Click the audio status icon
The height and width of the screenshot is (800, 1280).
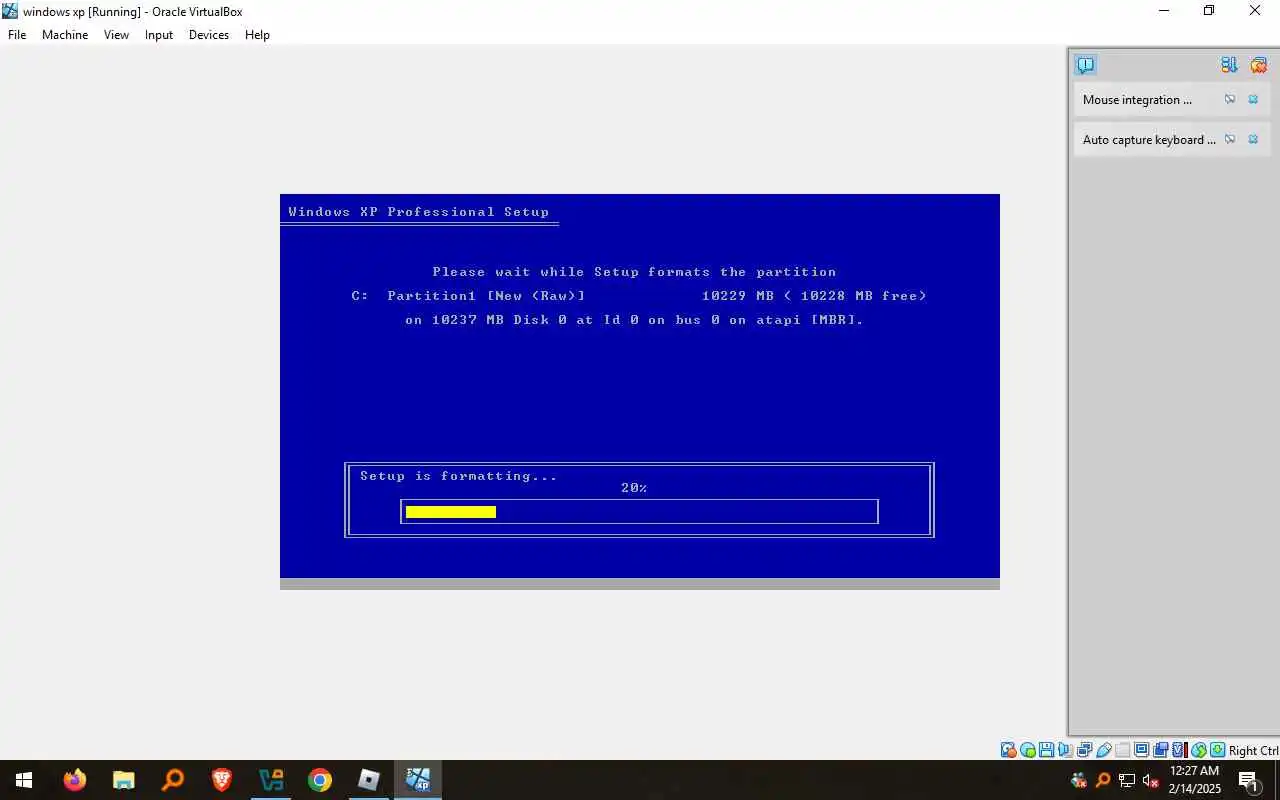pyautogui.click(x=1065, y=750)
